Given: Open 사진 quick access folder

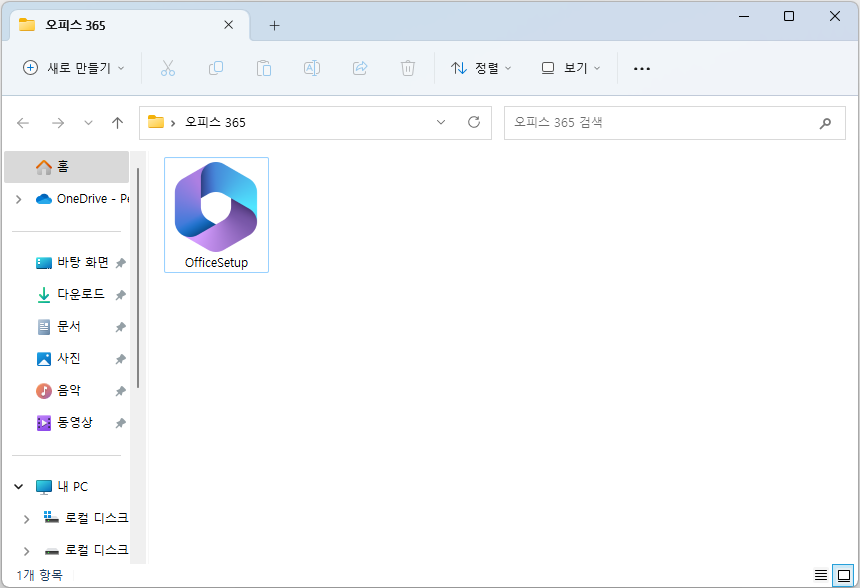Looking at the screenshot, I should pyautogui.click(x=58, y=359).
